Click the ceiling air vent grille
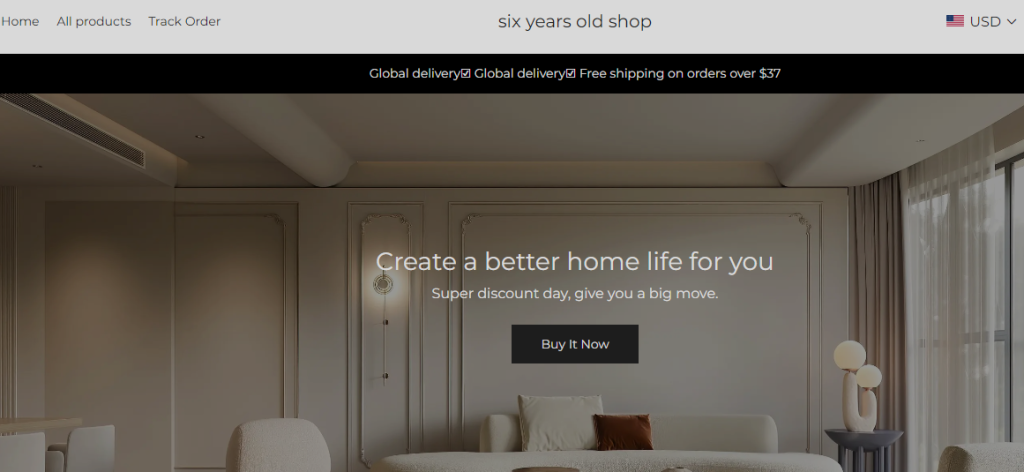Viewport: 1024px width, 472px height. [x=73, y=129]
